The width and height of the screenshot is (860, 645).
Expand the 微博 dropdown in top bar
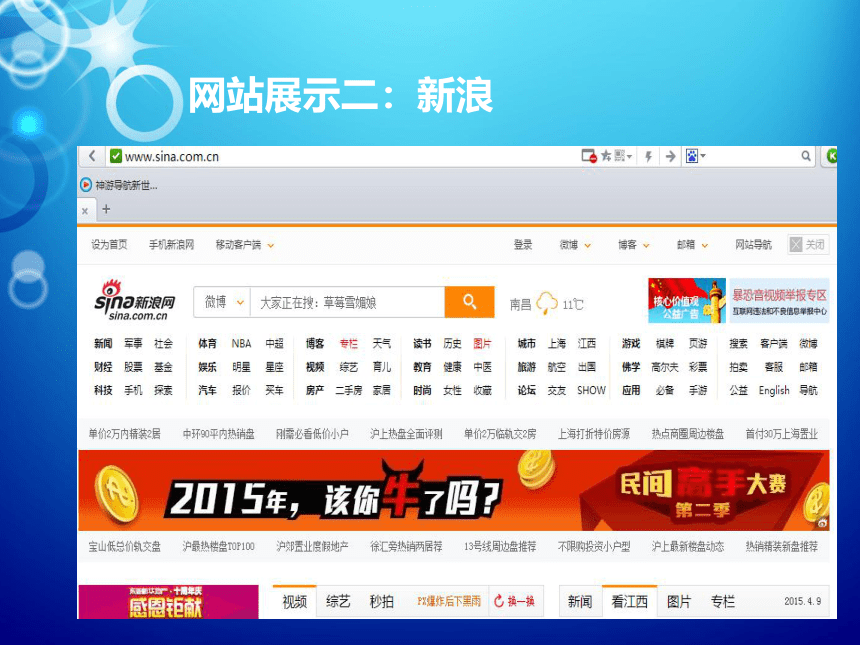pyautogui.click(x=587, y=246)
